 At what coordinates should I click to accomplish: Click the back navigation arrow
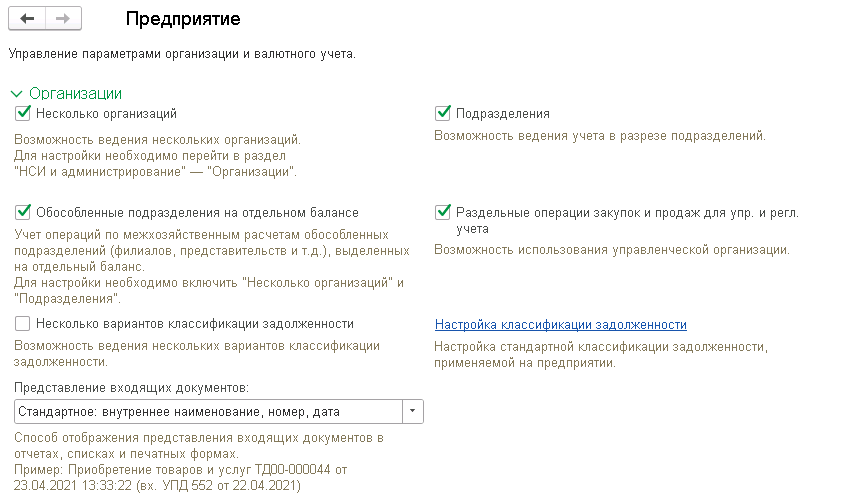pyautogui.click(x=27, y=19)
